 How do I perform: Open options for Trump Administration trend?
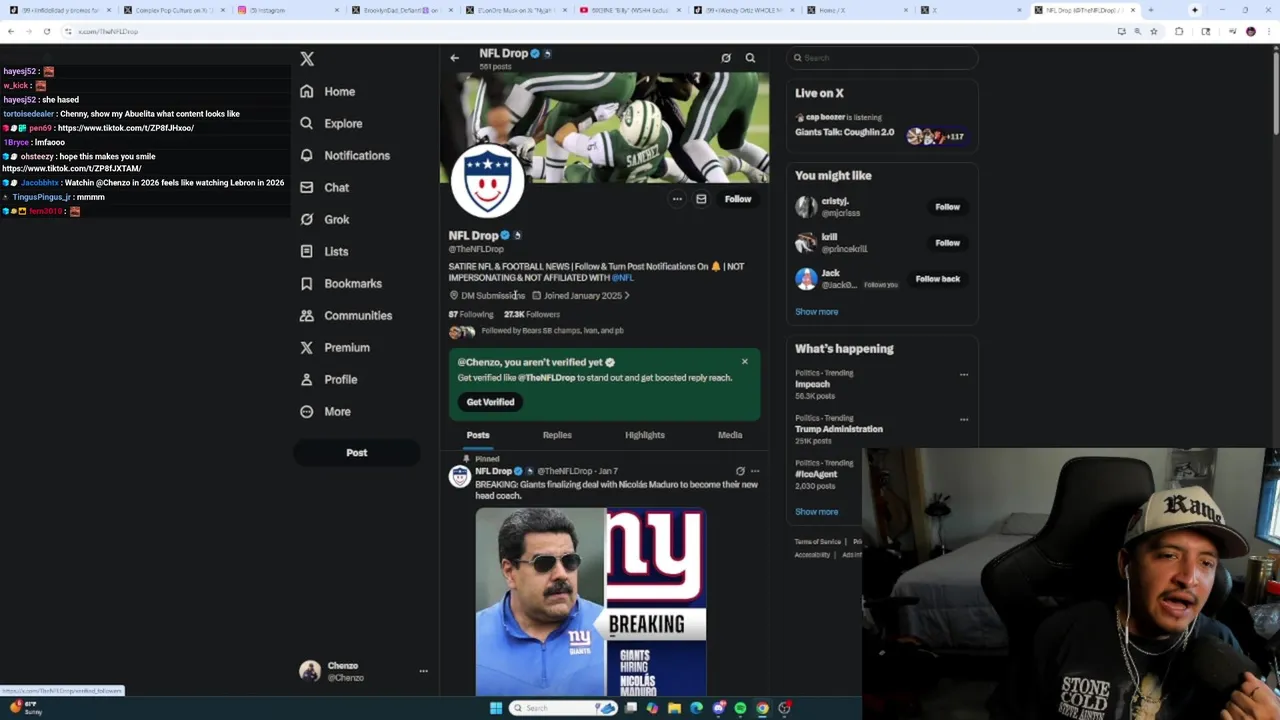pyautogui.click(x=964, y=420)
